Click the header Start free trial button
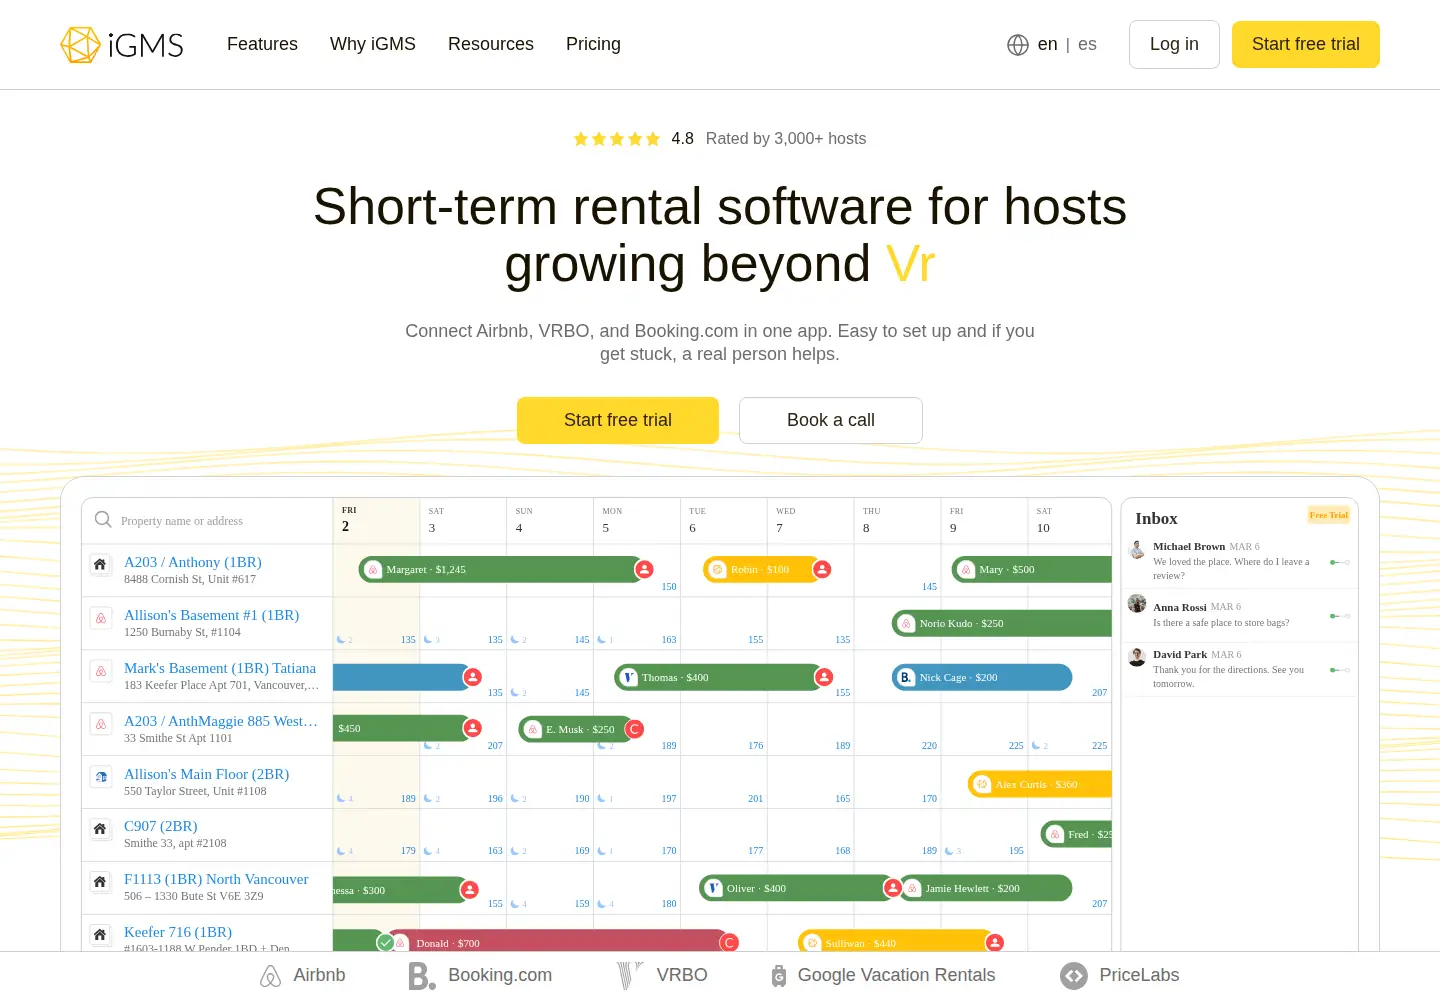The width and height of the screenshot is (1440, 1000). click(1306, 44)
